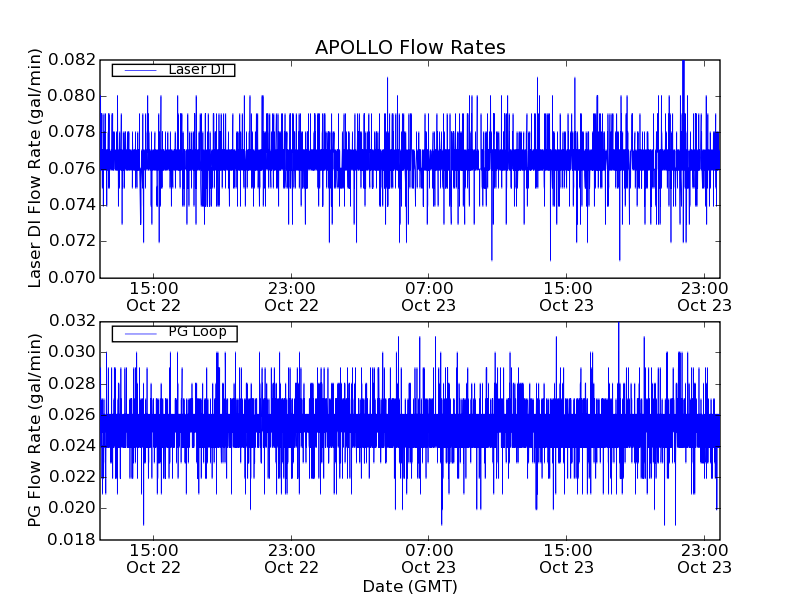Click the tallest Laser DI spike reaching 0.082
Viewport: 800px width, 600px height.
pos(683,64)
